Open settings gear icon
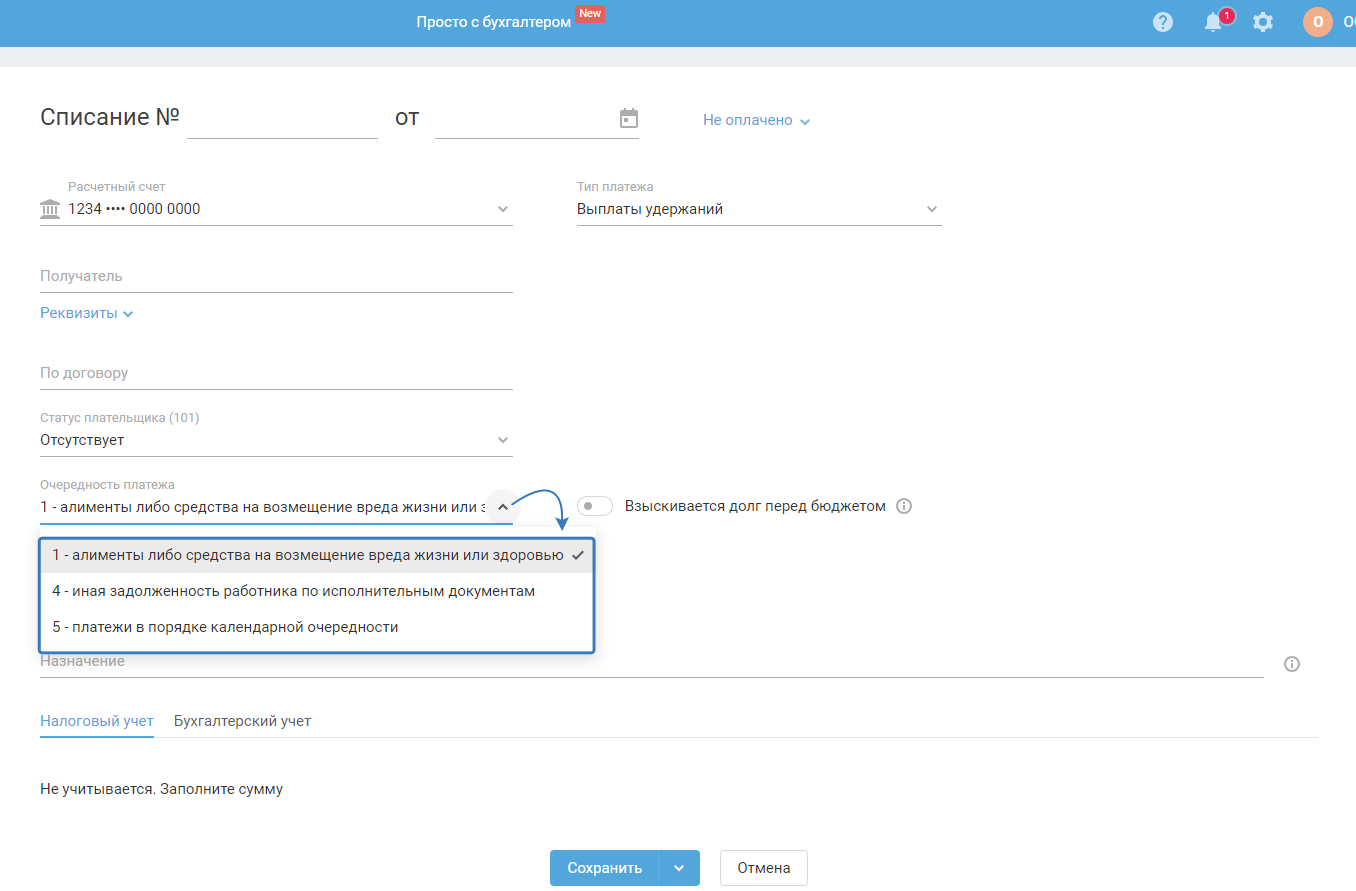The height and width of the screenshot is (891, 1356). pos(1263,22)
